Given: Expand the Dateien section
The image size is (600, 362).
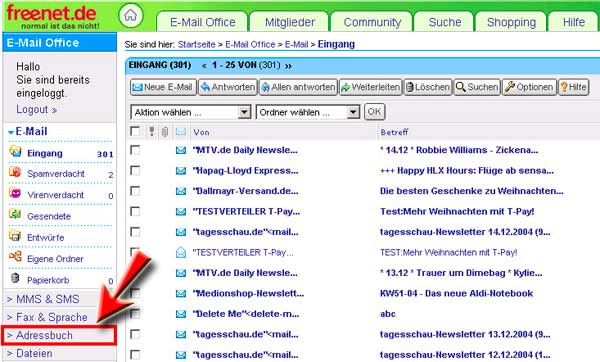Looking at the screenshot, I should pyautogui.click(x=30, y=353).
